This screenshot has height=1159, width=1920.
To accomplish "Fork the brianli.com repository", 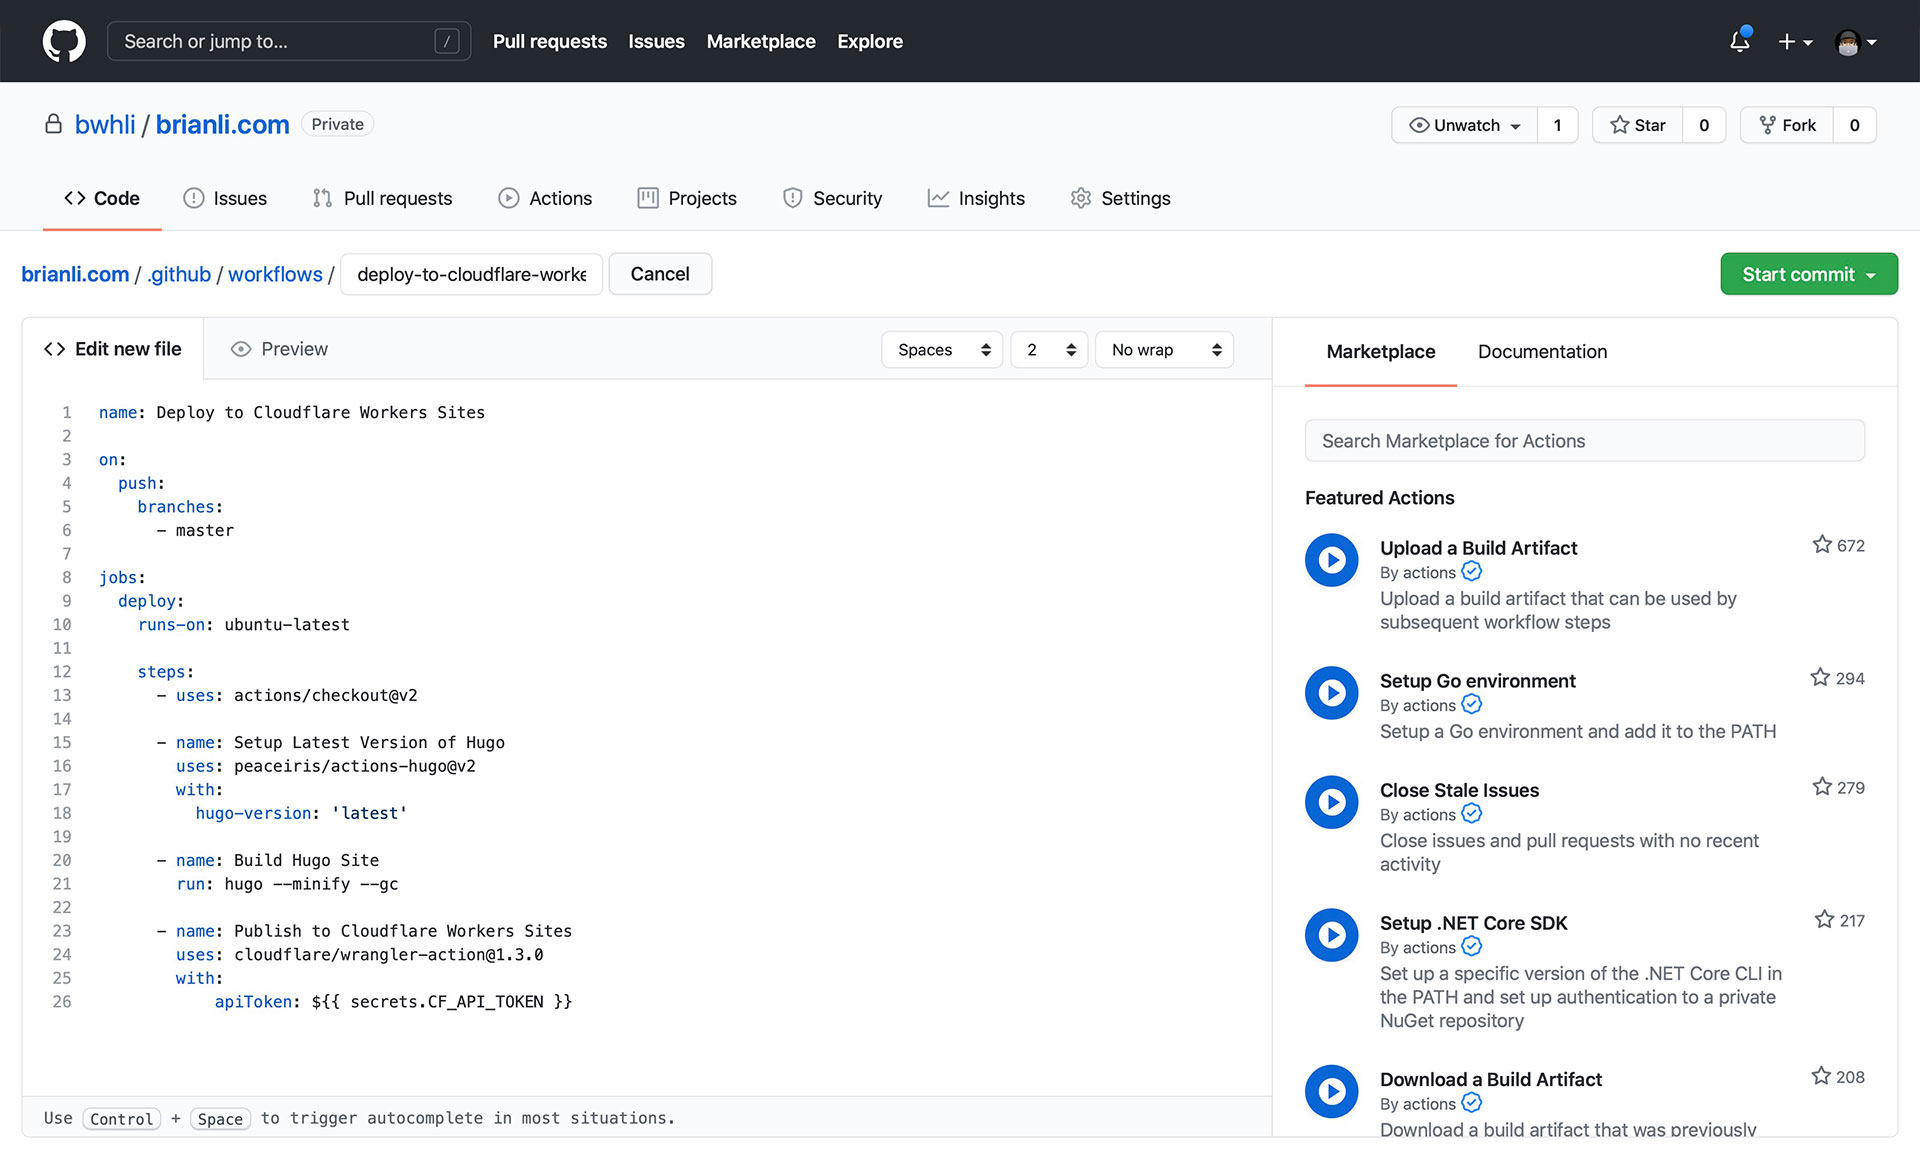I will pyautogui.click(x=1787, y=125).
